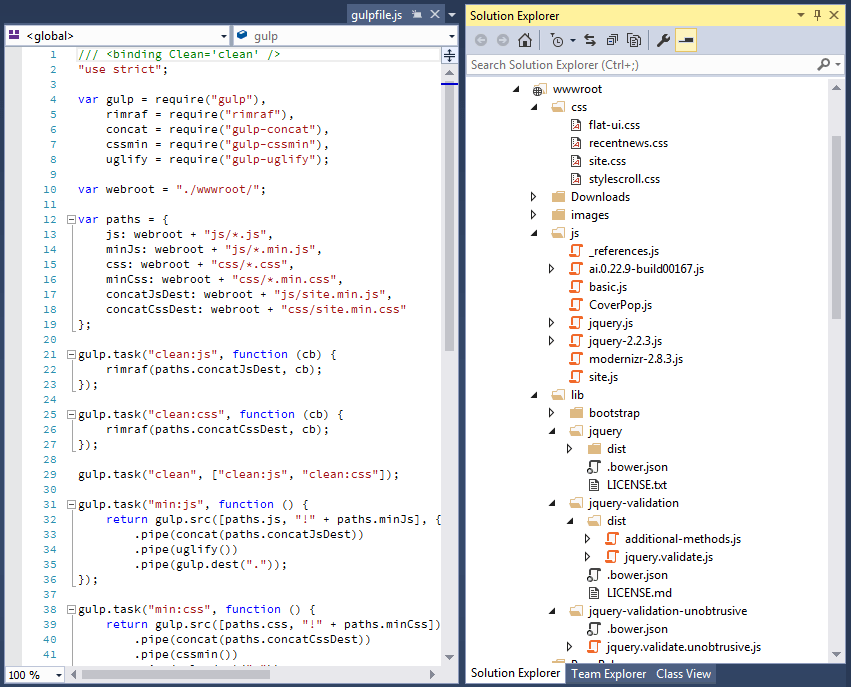
Task: Click the Home icon in Solution Explorer toolbar
Action: point(525,40)
